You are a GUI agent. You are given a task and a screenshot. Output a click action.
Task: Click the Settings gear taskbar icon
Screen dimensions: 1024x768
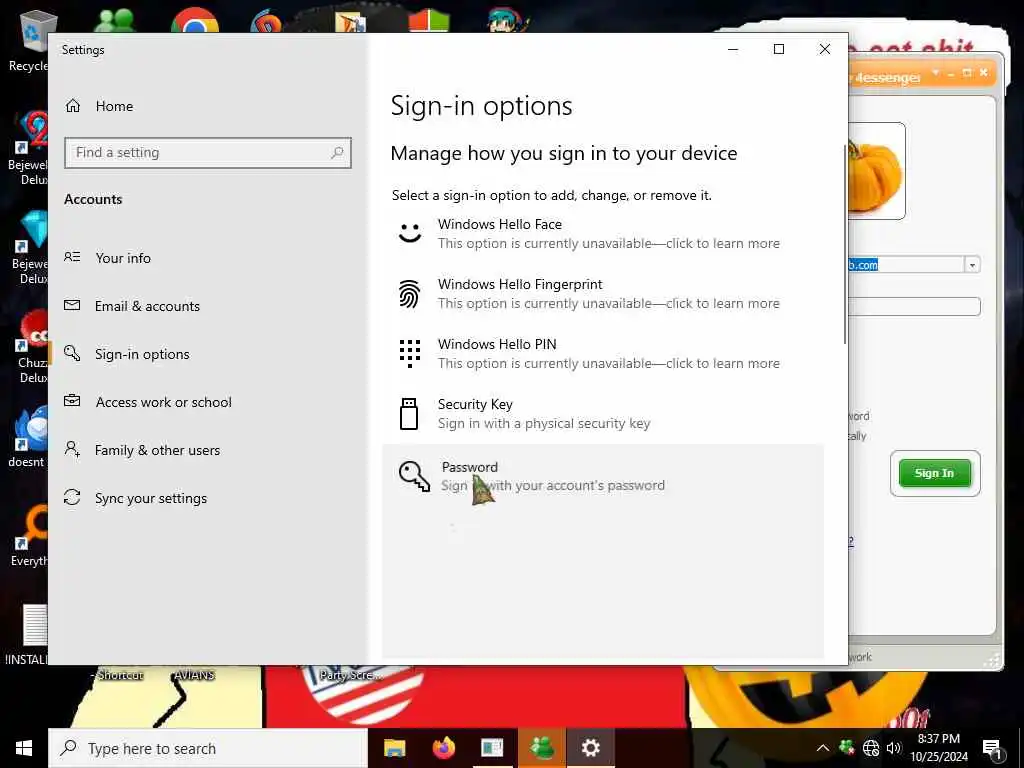click(591, 748)
